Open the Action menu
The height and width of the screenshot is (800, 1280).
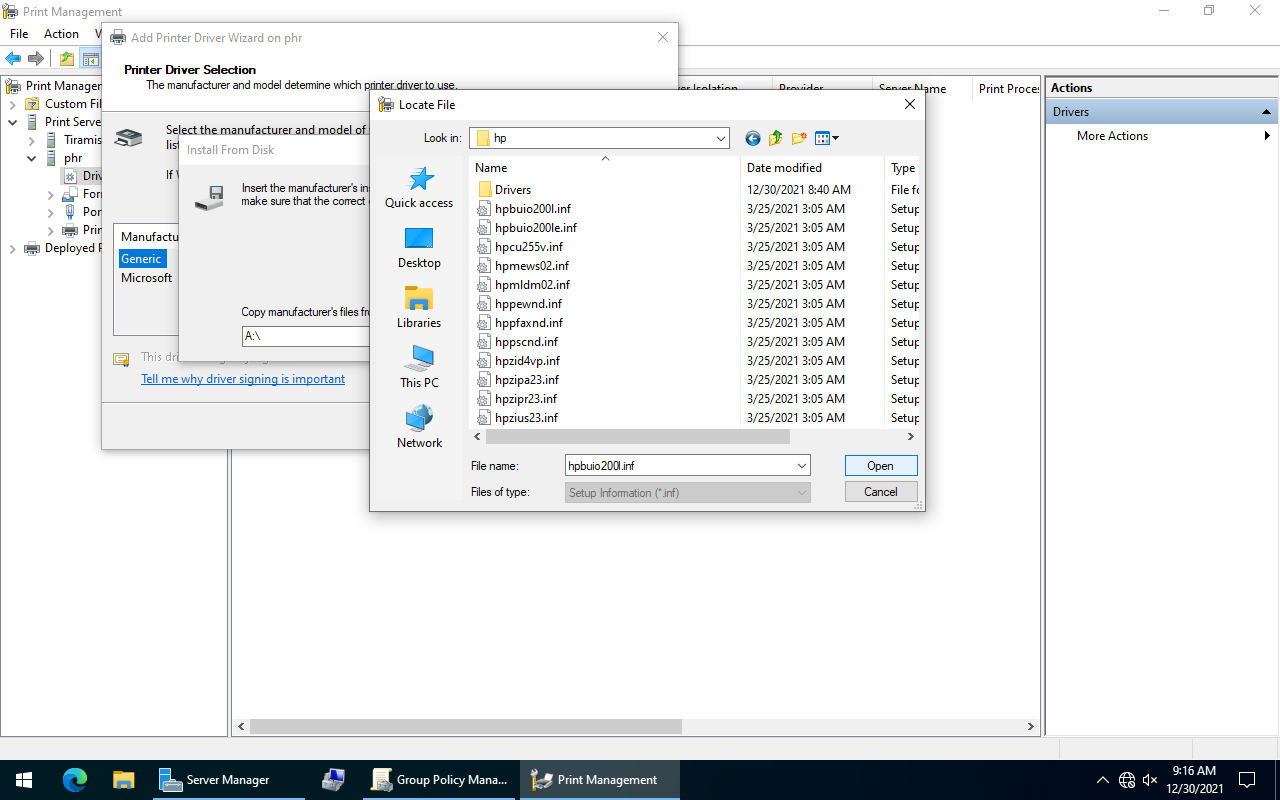point(61,34)
